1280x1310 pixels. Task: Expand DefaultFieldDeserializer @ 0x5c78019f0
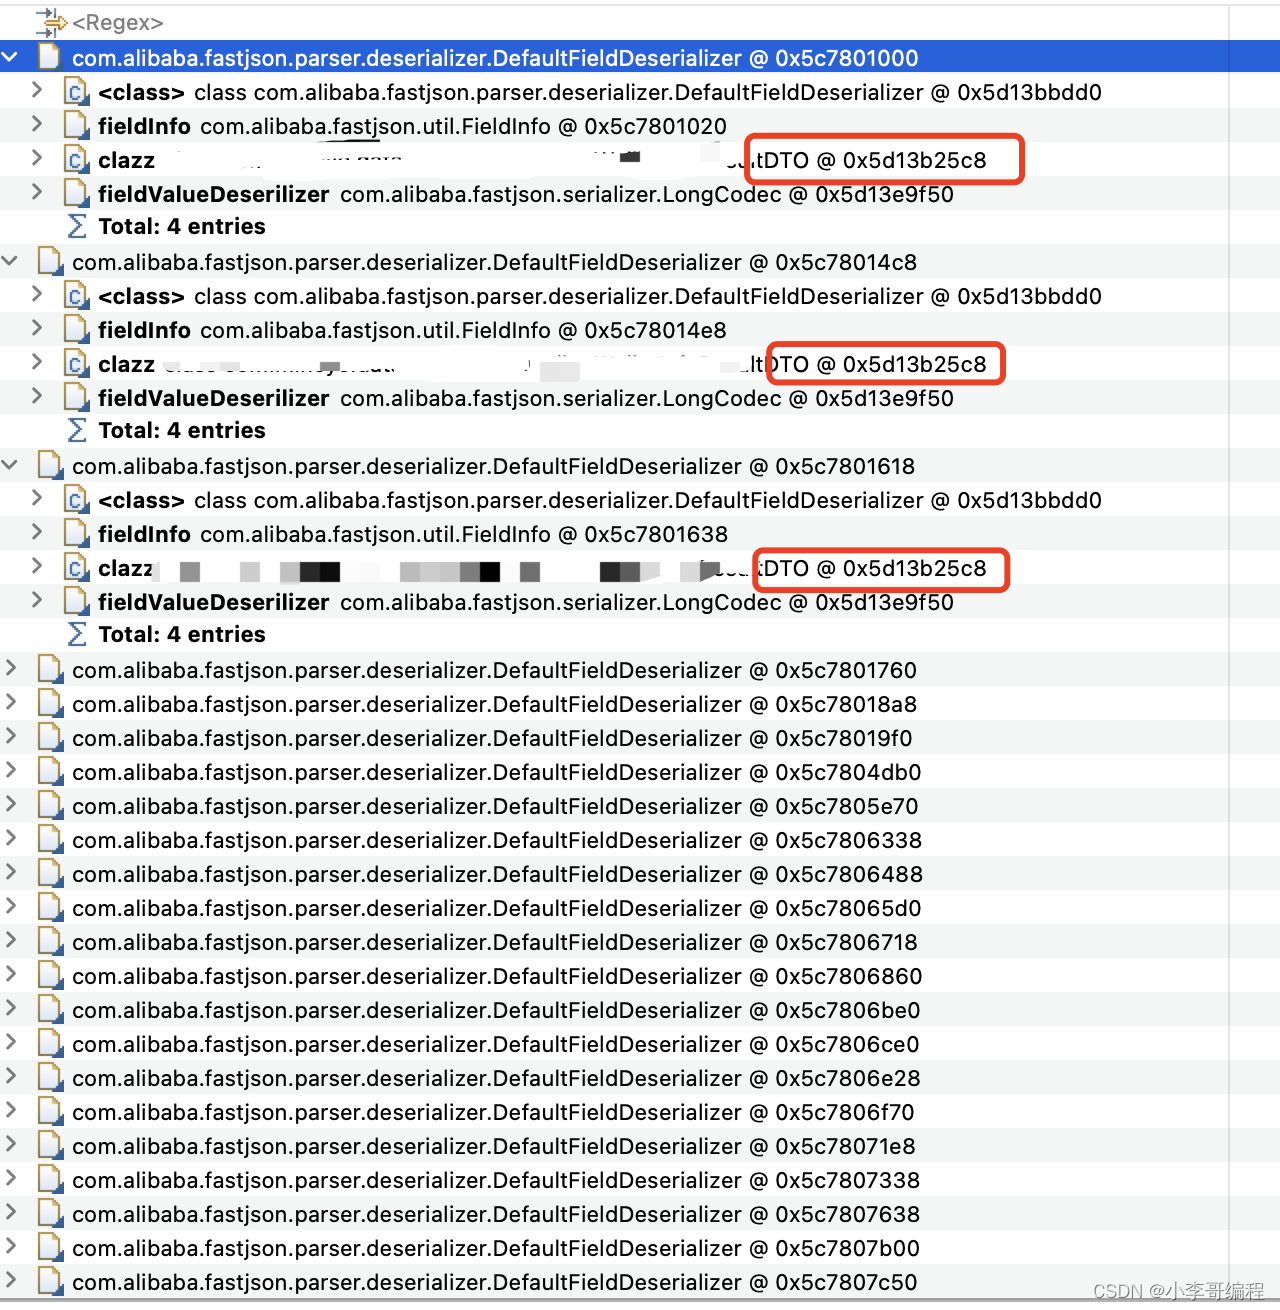pos(11,736)
